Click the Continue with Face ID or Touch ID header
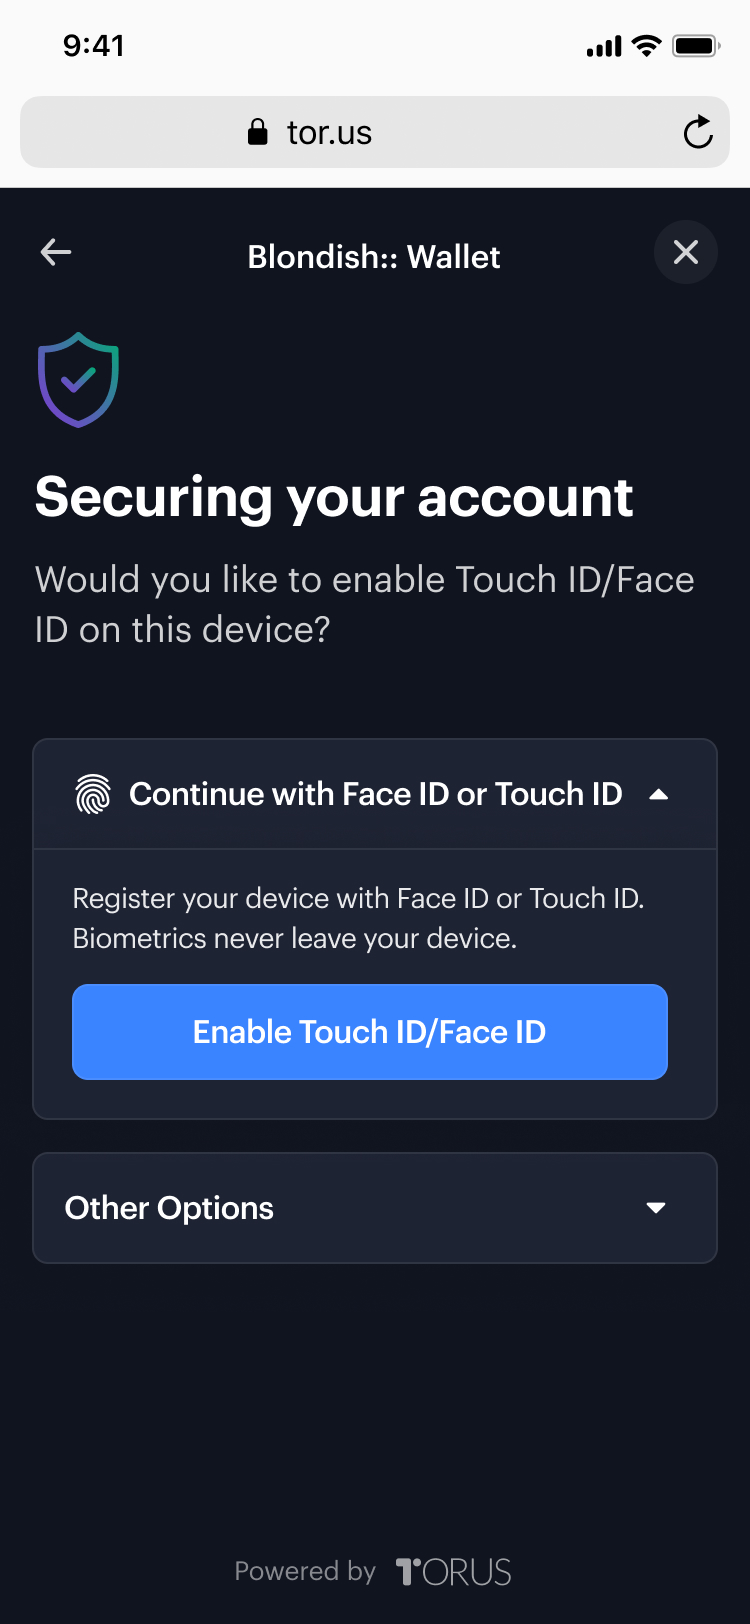Viewport: 750px width, 1624px height. tap(375, 794)
